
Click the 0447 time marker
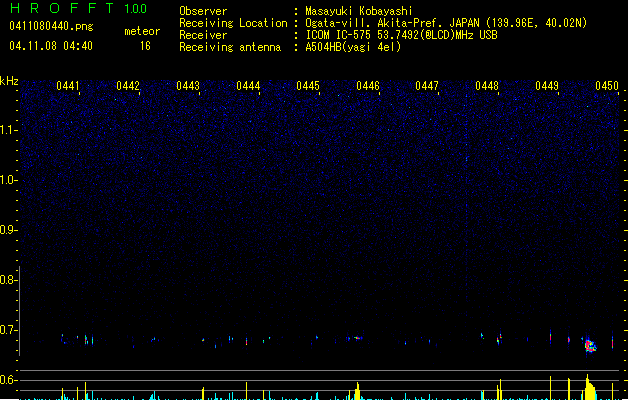(x=427, y=86)
